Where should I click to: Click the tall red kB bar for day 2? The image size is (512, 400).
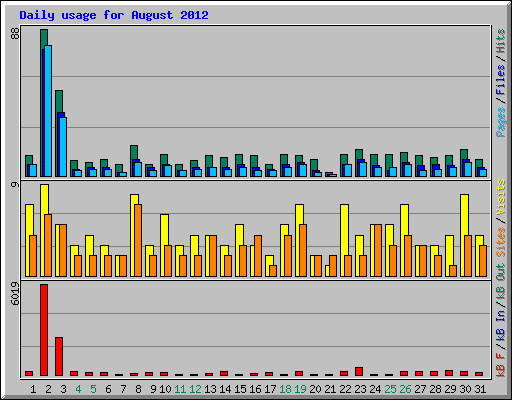click(44, 330)
